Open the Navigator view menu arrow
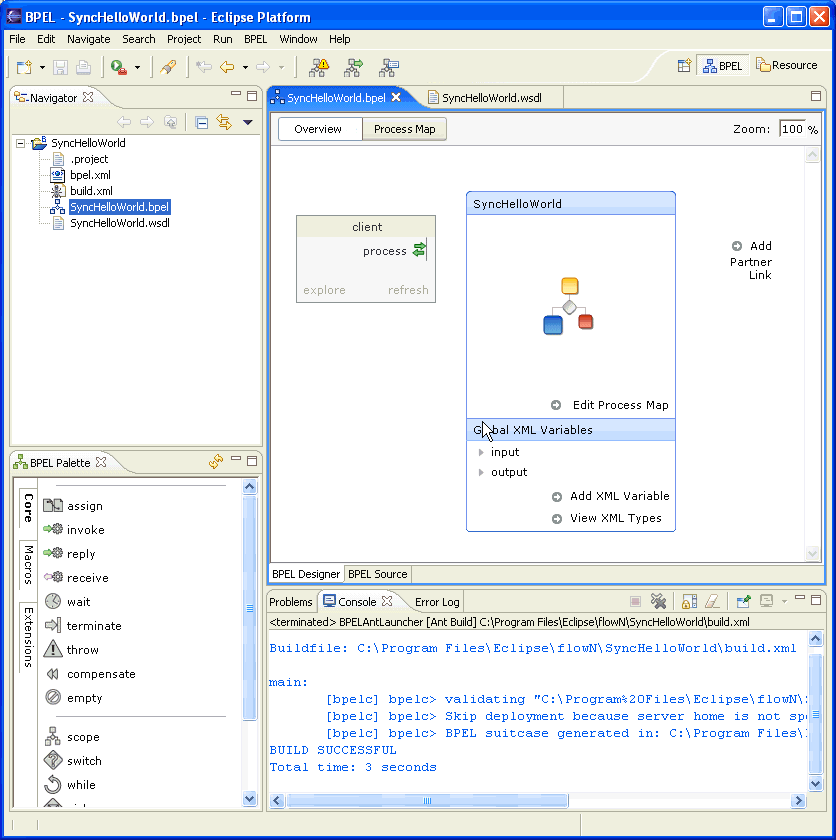 [247, 123]
